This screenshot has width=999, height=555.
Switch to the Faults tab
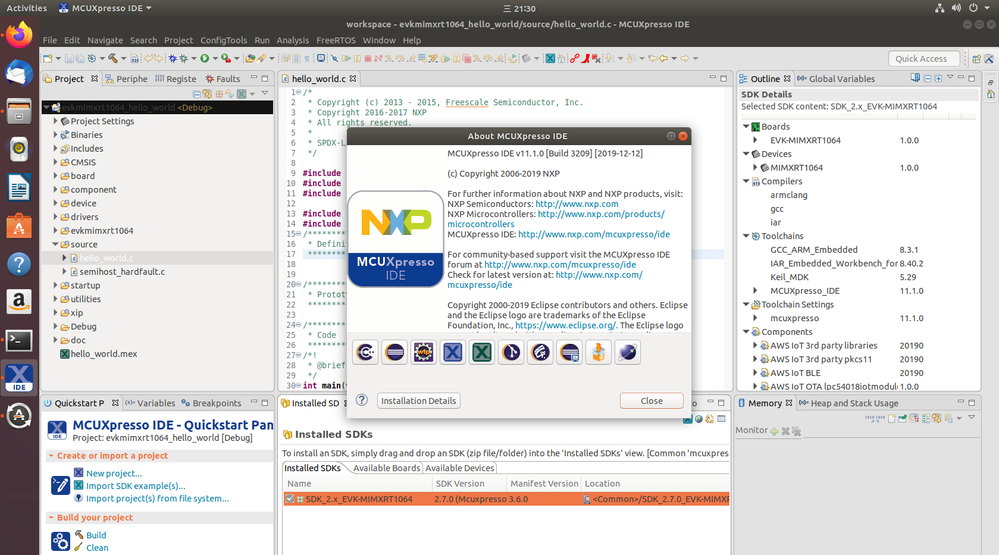[x=223, y=79]
